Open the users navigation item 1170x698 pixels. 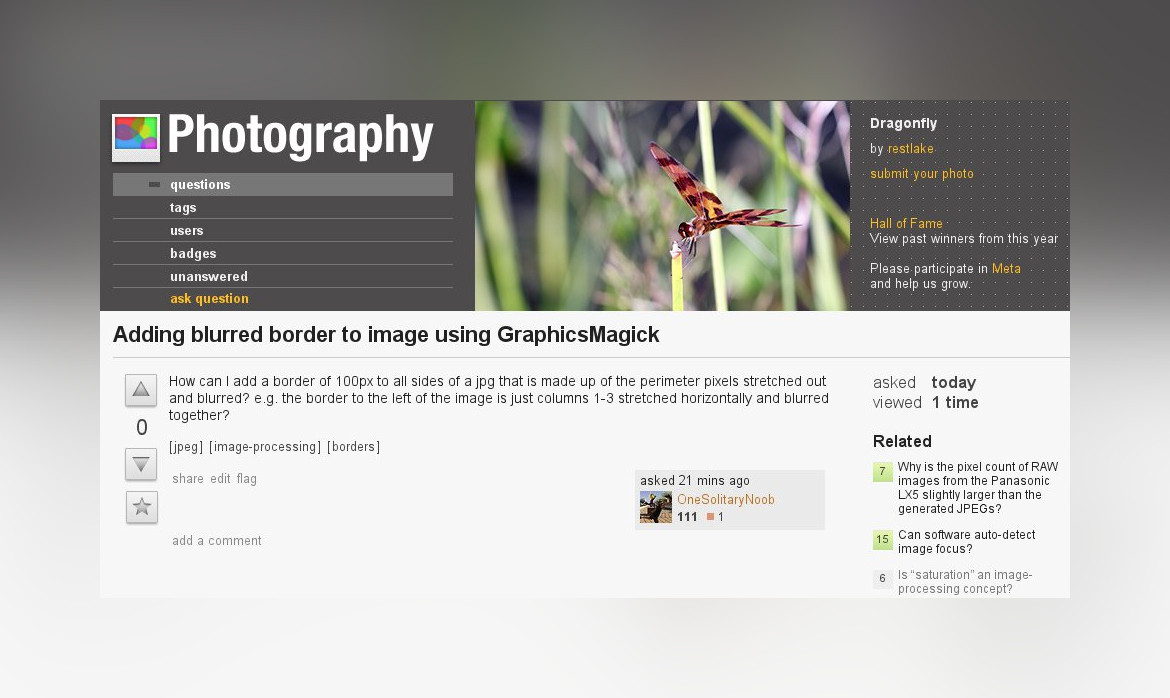point(187,231)
